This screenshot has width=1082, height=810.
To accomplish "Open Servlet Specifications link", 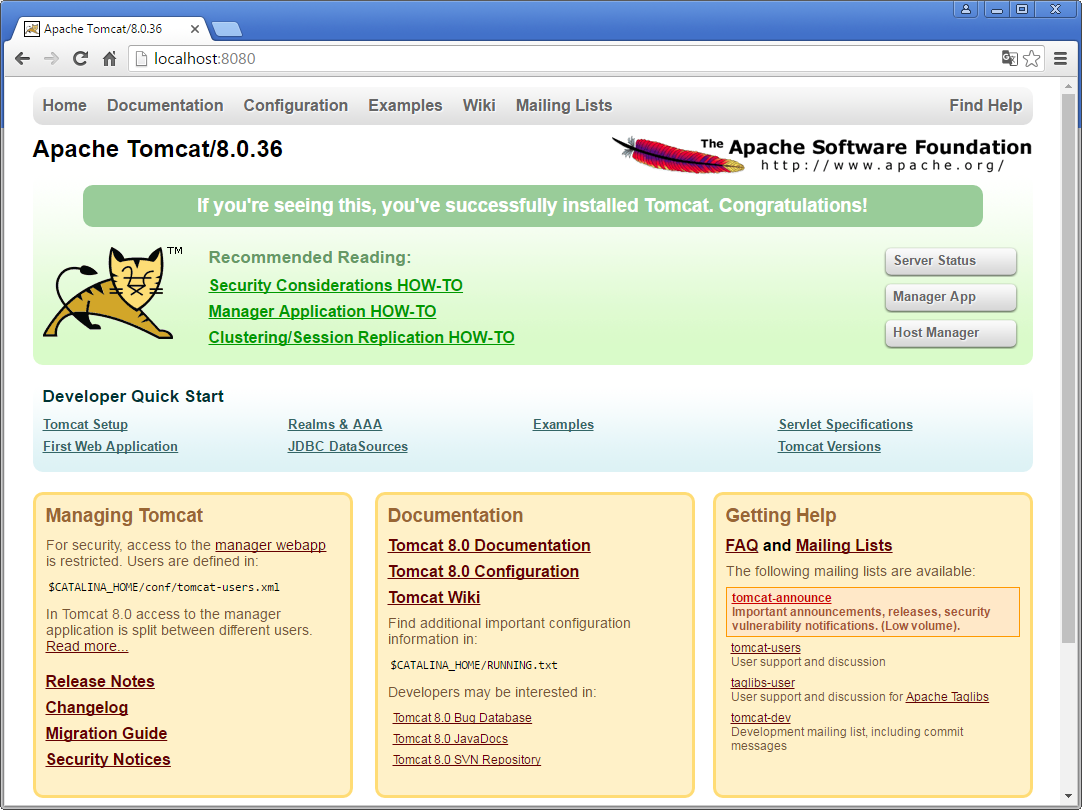I will tap(845, 424).
